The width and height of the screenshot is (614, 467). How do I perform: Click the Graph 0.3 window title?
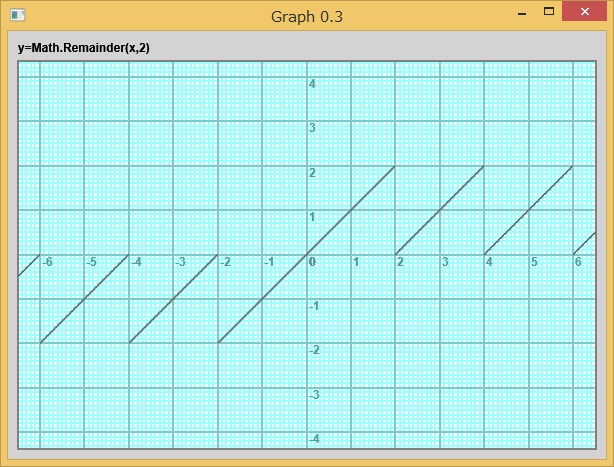pos(307,17)
